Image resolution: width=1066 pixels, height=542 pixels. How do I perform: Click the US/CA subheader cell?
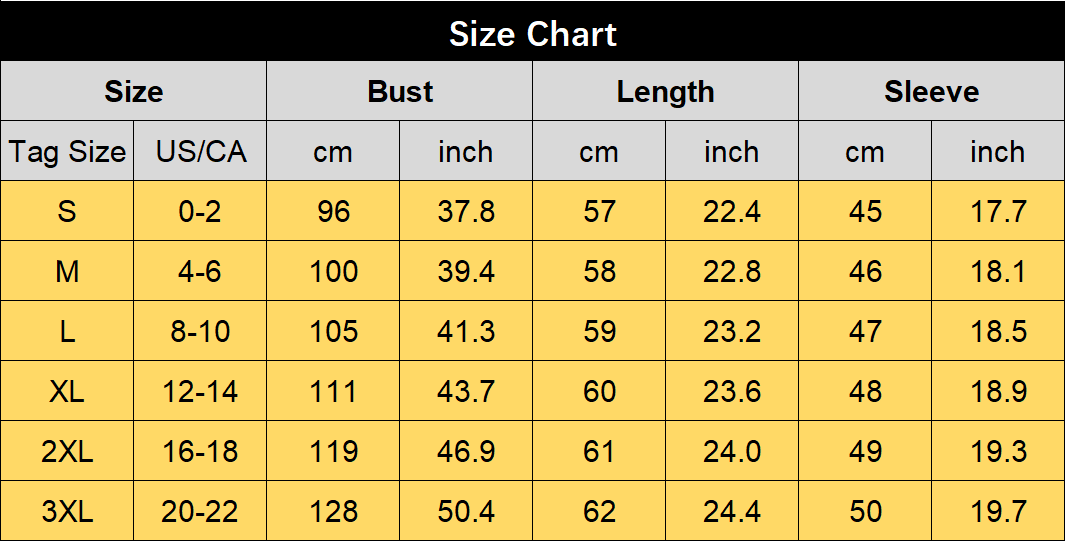click(200, 151)
